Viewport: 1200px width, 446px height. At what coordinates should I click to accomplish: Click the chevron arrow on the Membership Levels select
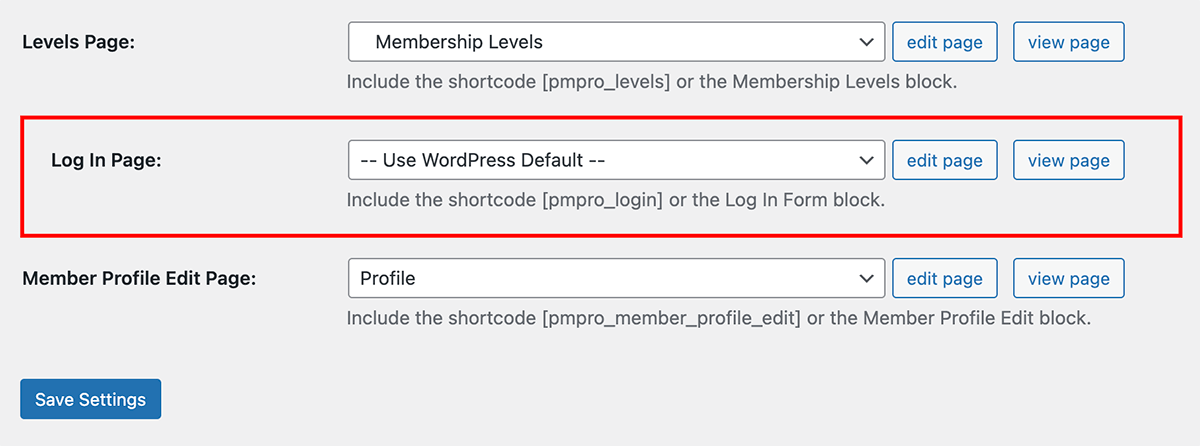[x=866, y=42]
